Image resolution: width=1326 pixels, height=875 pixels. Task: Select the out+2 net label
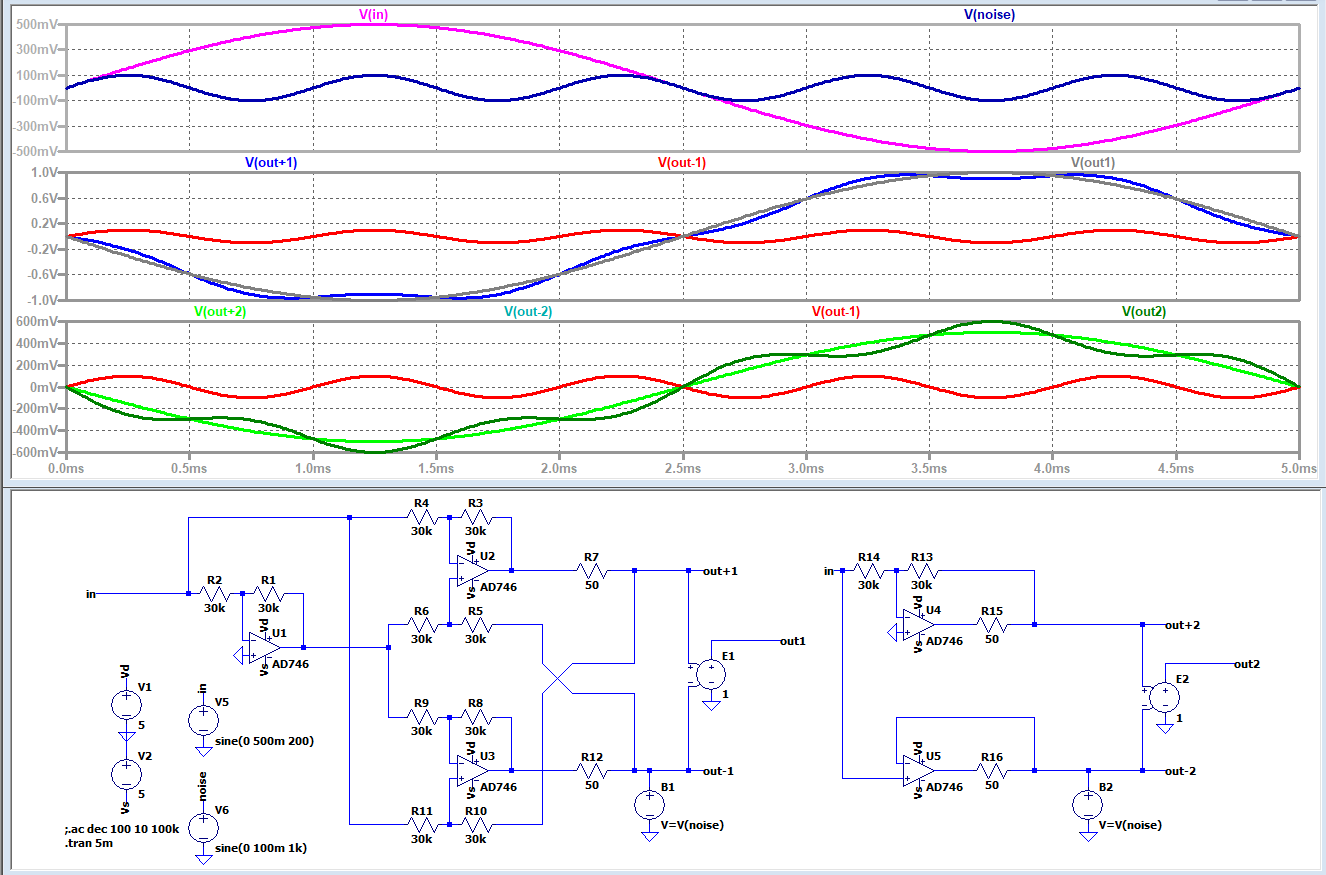tap(1183, 624)
